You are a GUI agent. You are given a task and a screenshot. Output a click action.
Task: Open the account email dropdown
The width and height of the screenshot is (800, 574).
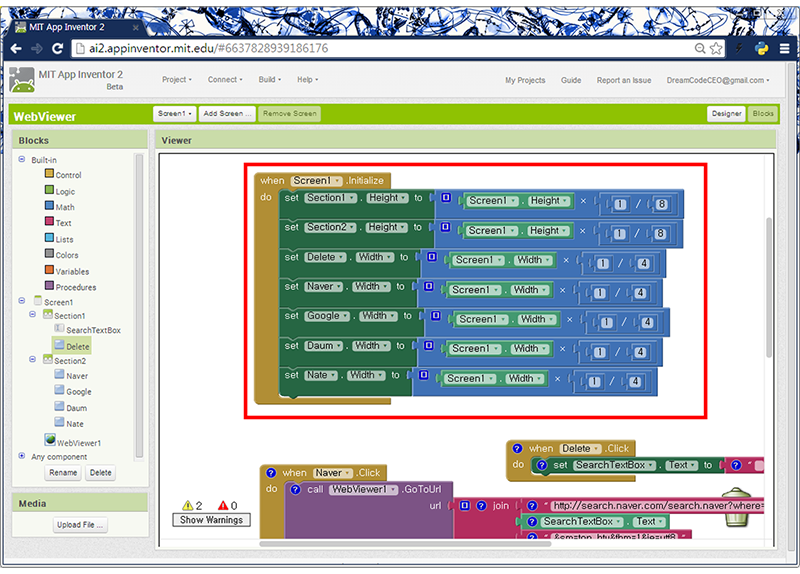(x=717, y=80)
